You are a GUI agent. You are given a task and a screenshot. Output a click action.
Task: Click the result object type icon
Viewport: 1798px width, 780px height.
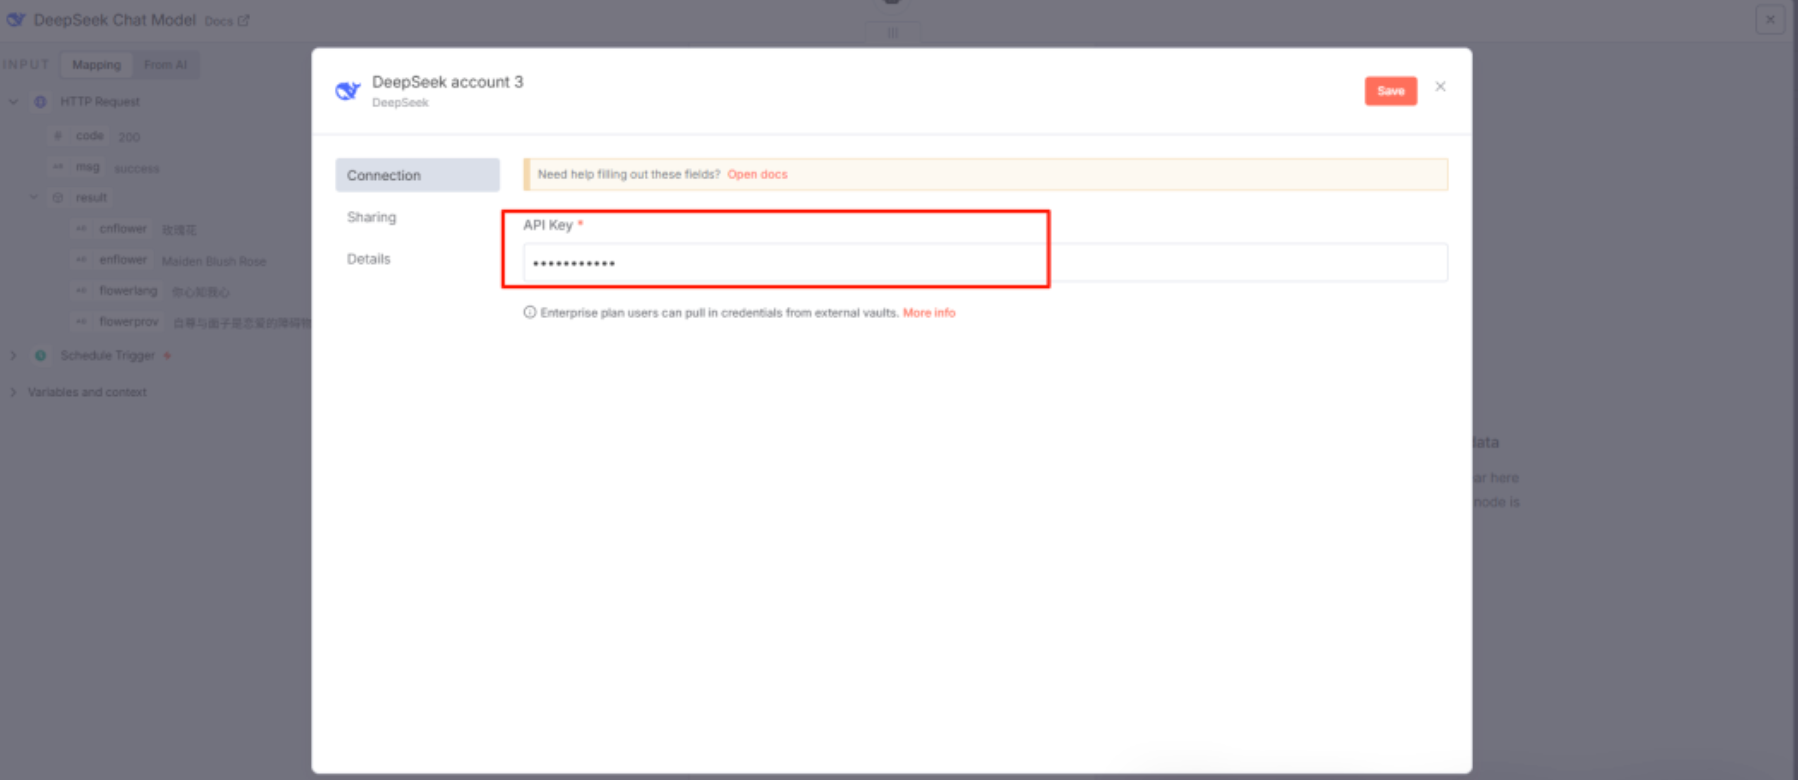(58, 197)
